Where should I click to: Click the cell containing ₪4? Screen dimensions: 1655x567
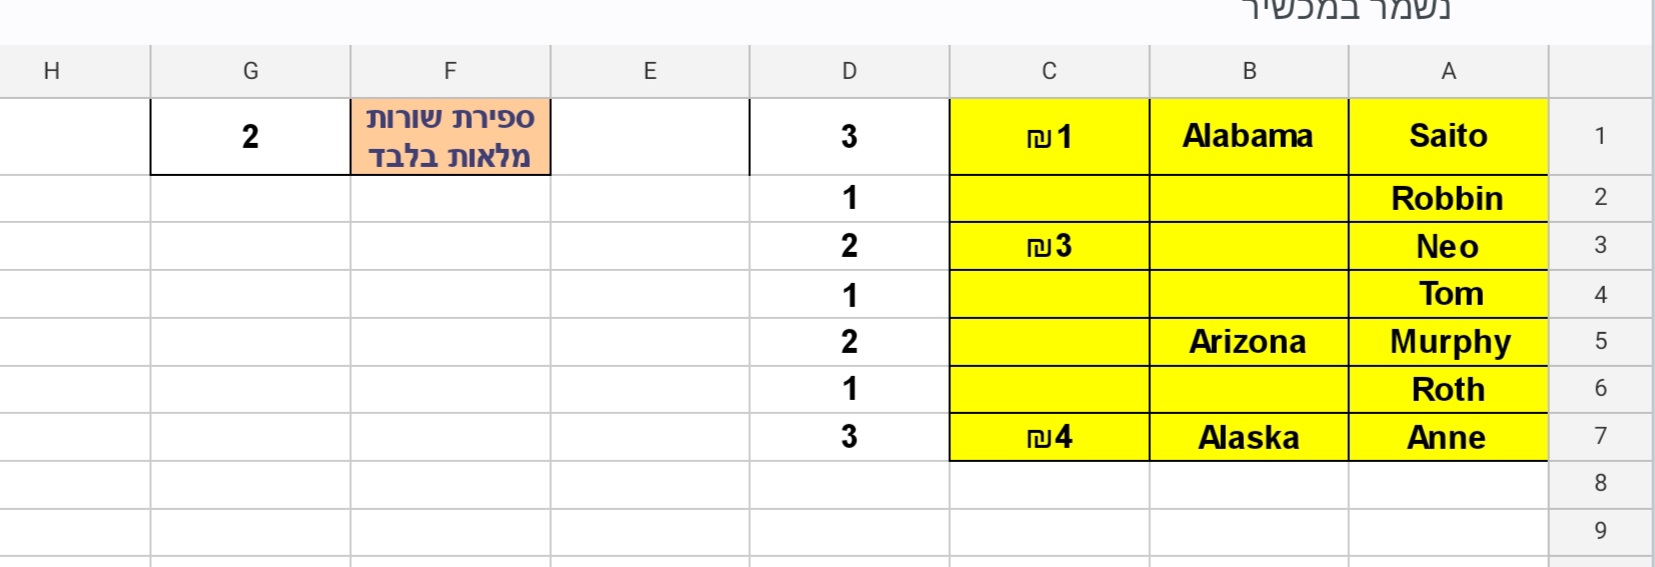[x=1049, y=437]
